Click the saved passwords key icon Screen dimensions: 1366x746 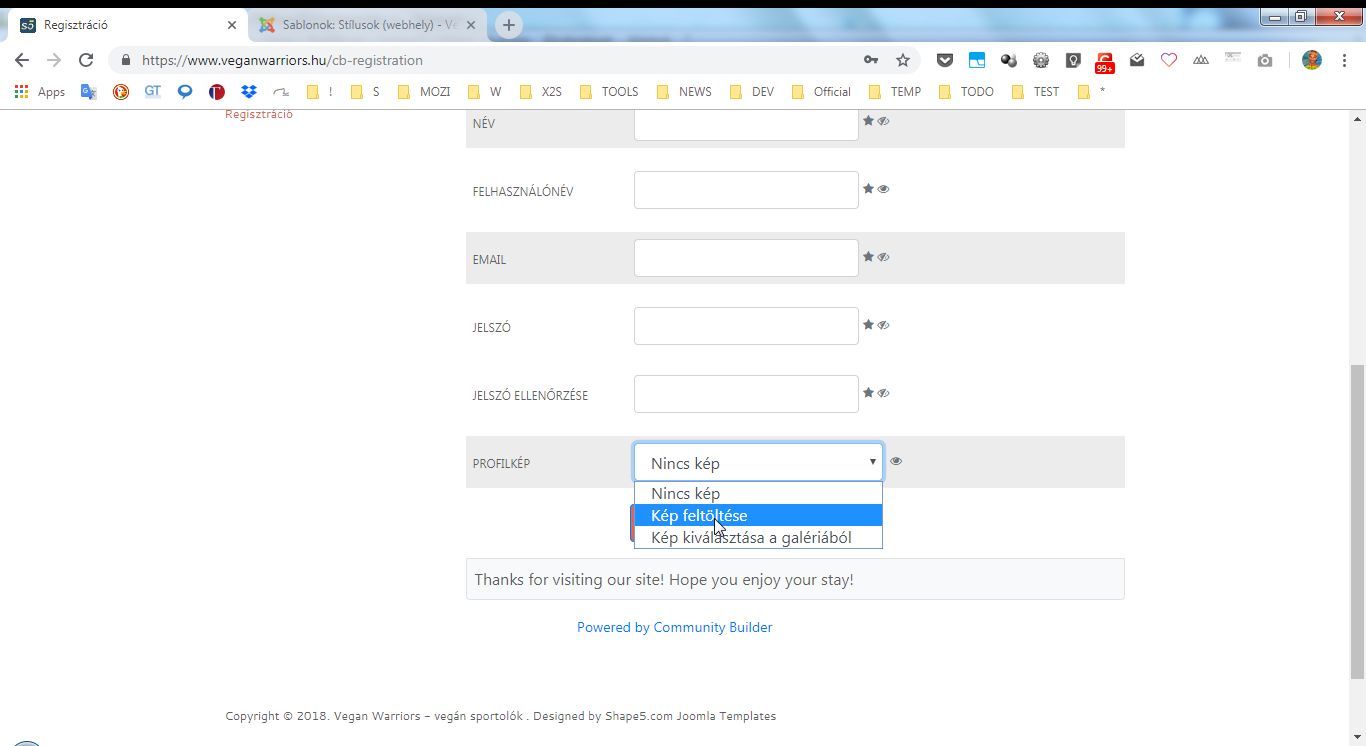[871, 60]
